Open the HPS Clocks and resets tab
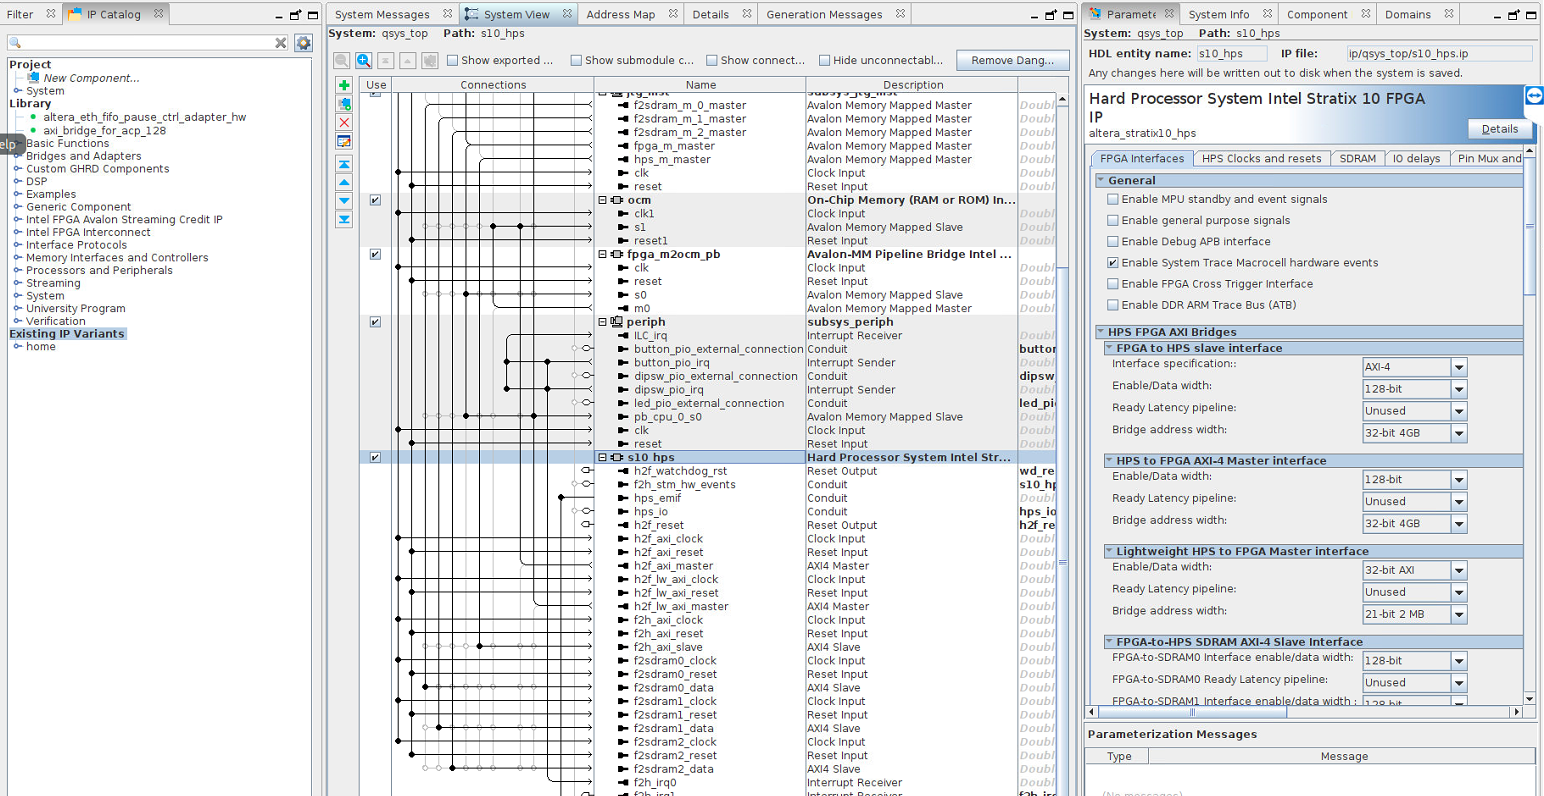The width and height of the screenshot is (1544, 796). pos(1261,159)
